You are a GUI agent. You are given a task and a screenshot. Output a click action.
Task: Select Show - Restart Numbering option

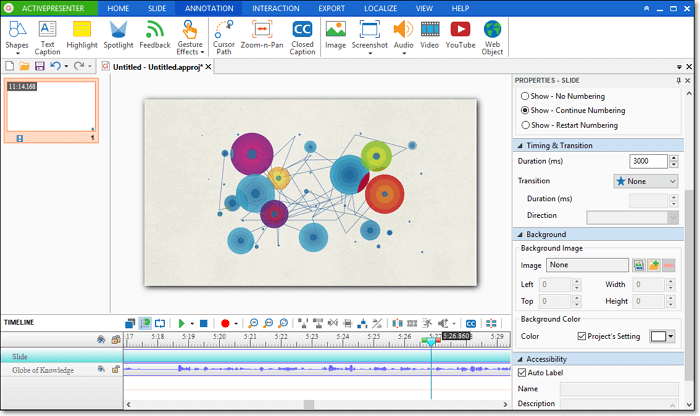(x=526, y=125)
